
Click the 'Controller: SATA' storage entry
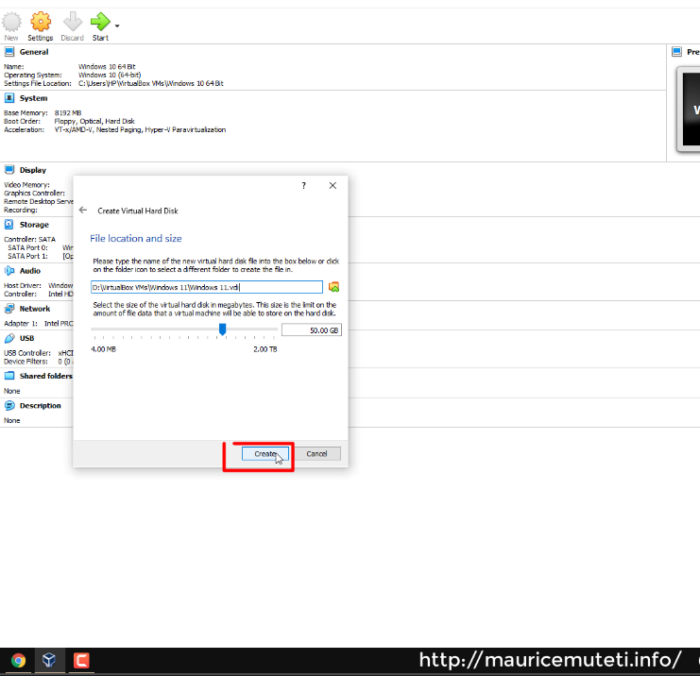29,239
